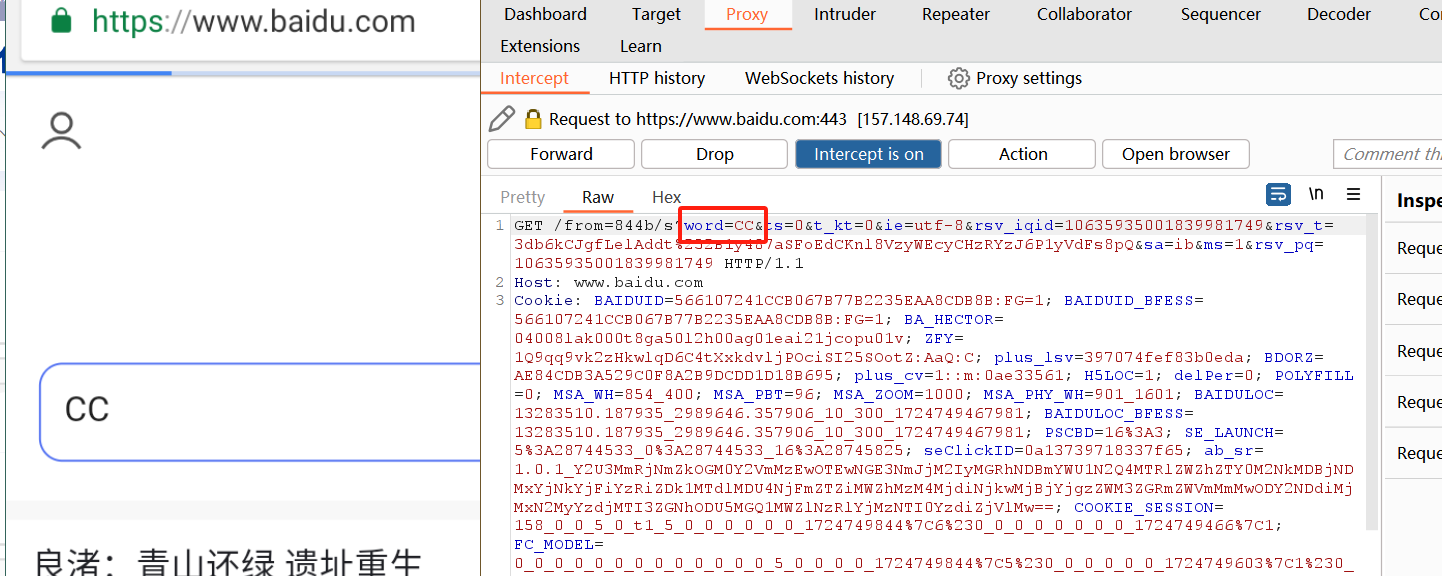Switch editor to Raw view

(598, 197)
